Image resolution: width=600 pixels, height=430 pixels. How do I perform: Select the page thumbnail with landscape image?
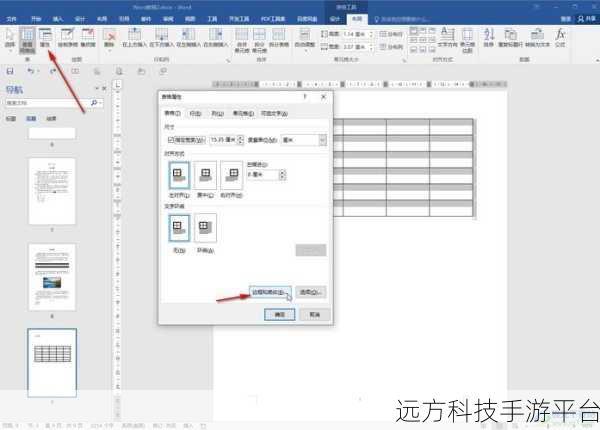(x=52, y=277)
